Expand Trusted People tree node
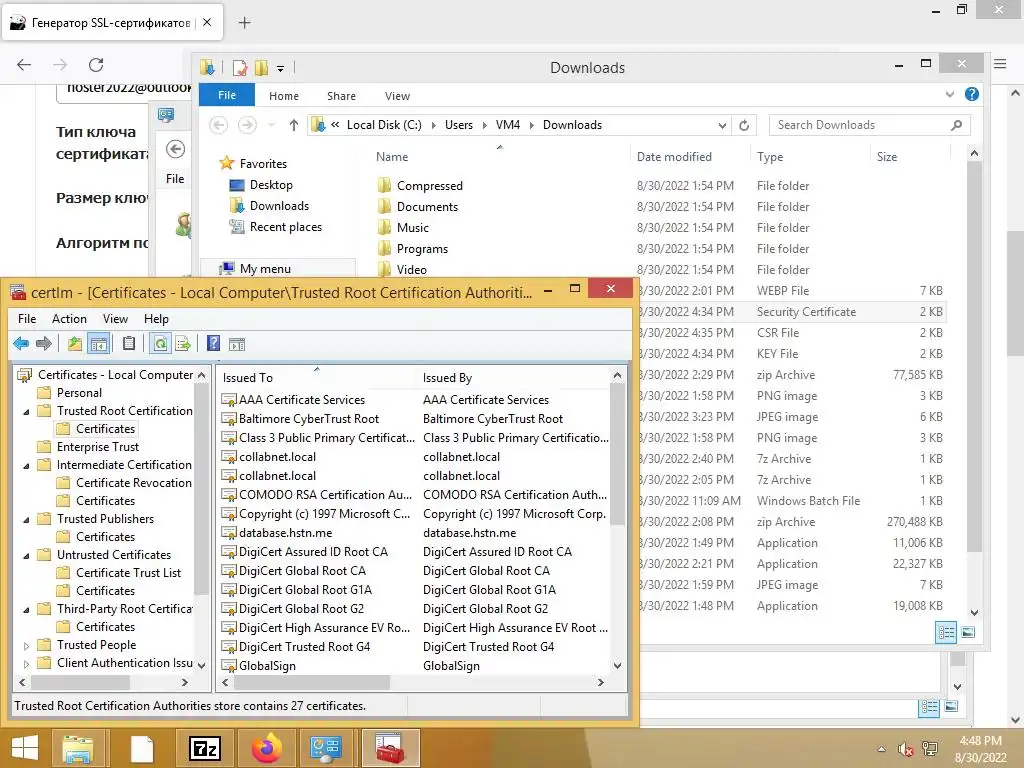 coord(26,645)
